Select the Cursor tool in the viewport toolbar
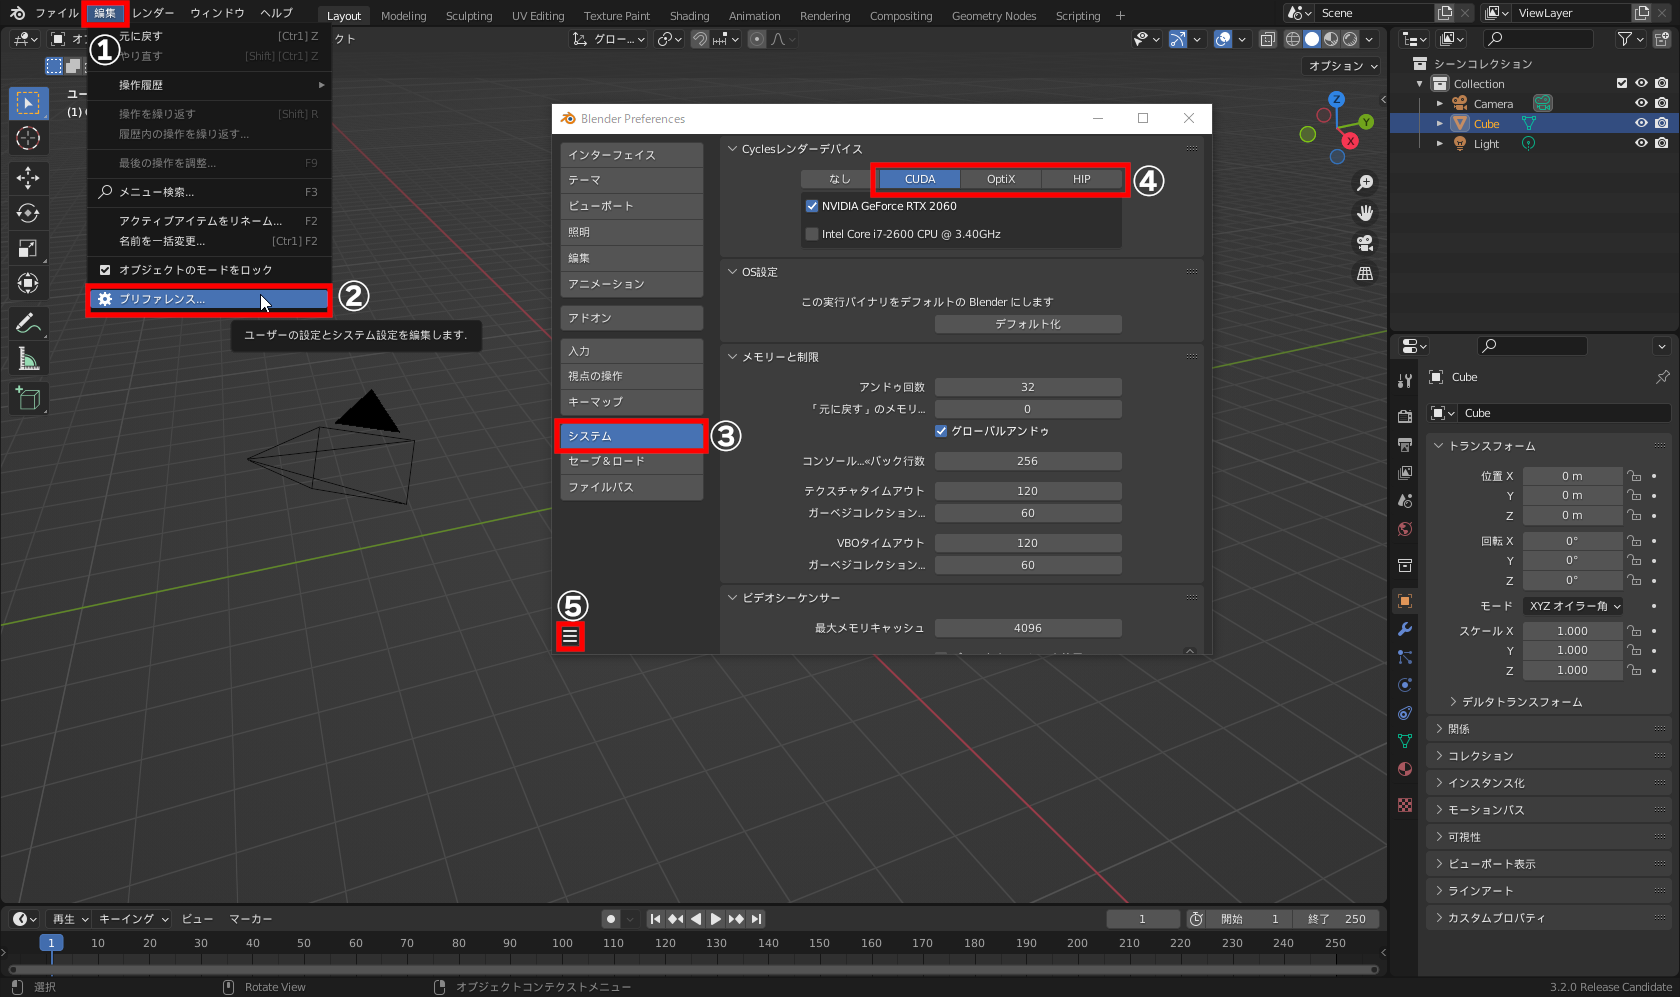 [28, 138]
